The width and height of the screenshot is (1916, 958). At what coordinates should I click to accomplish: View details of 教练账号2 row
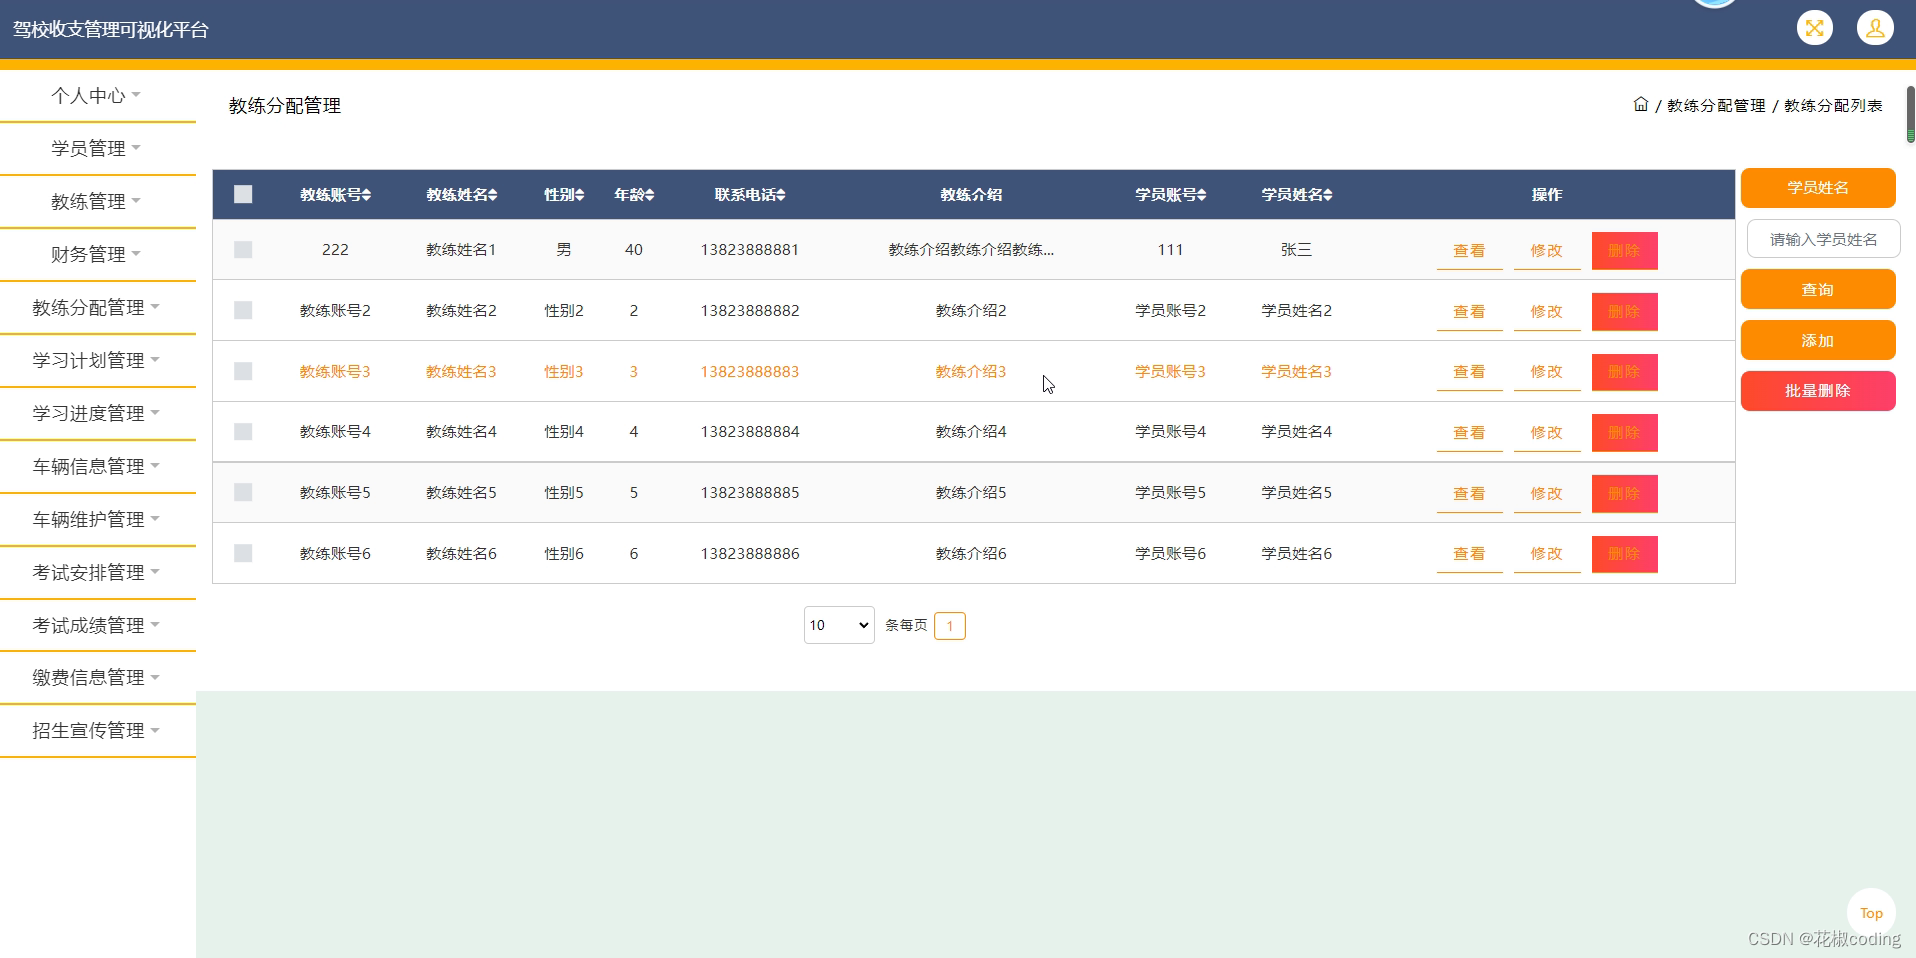click(1469, 312)
